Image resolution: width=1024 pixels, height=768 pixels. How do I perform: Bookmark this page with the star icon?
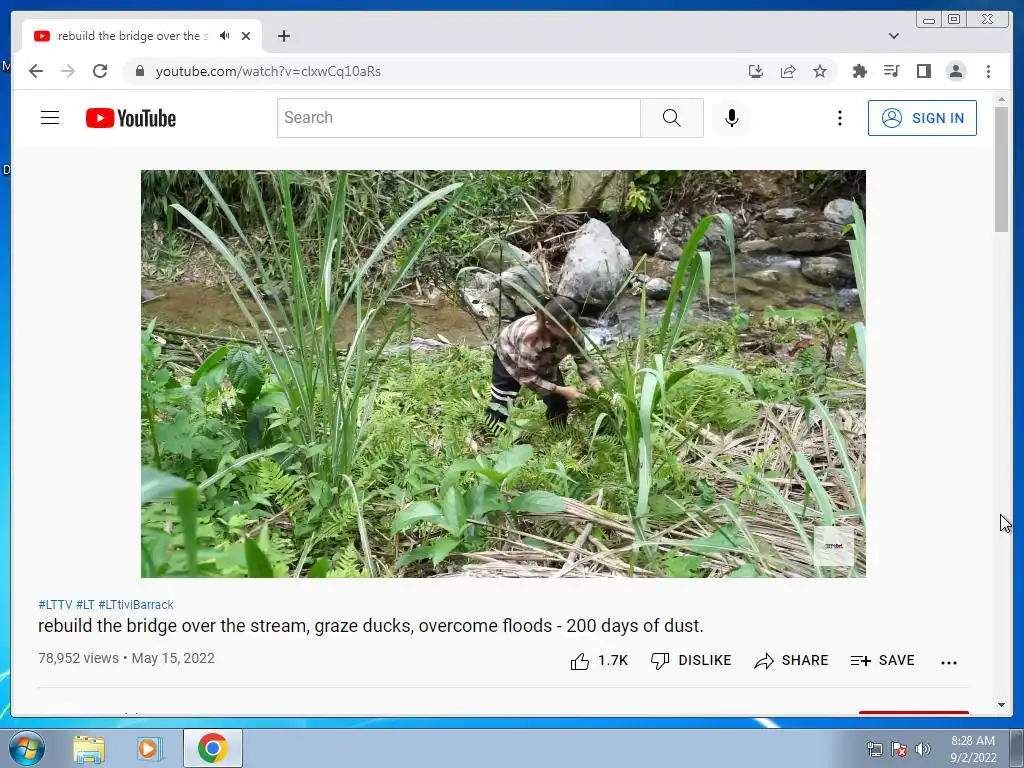(x=820, y=71)
